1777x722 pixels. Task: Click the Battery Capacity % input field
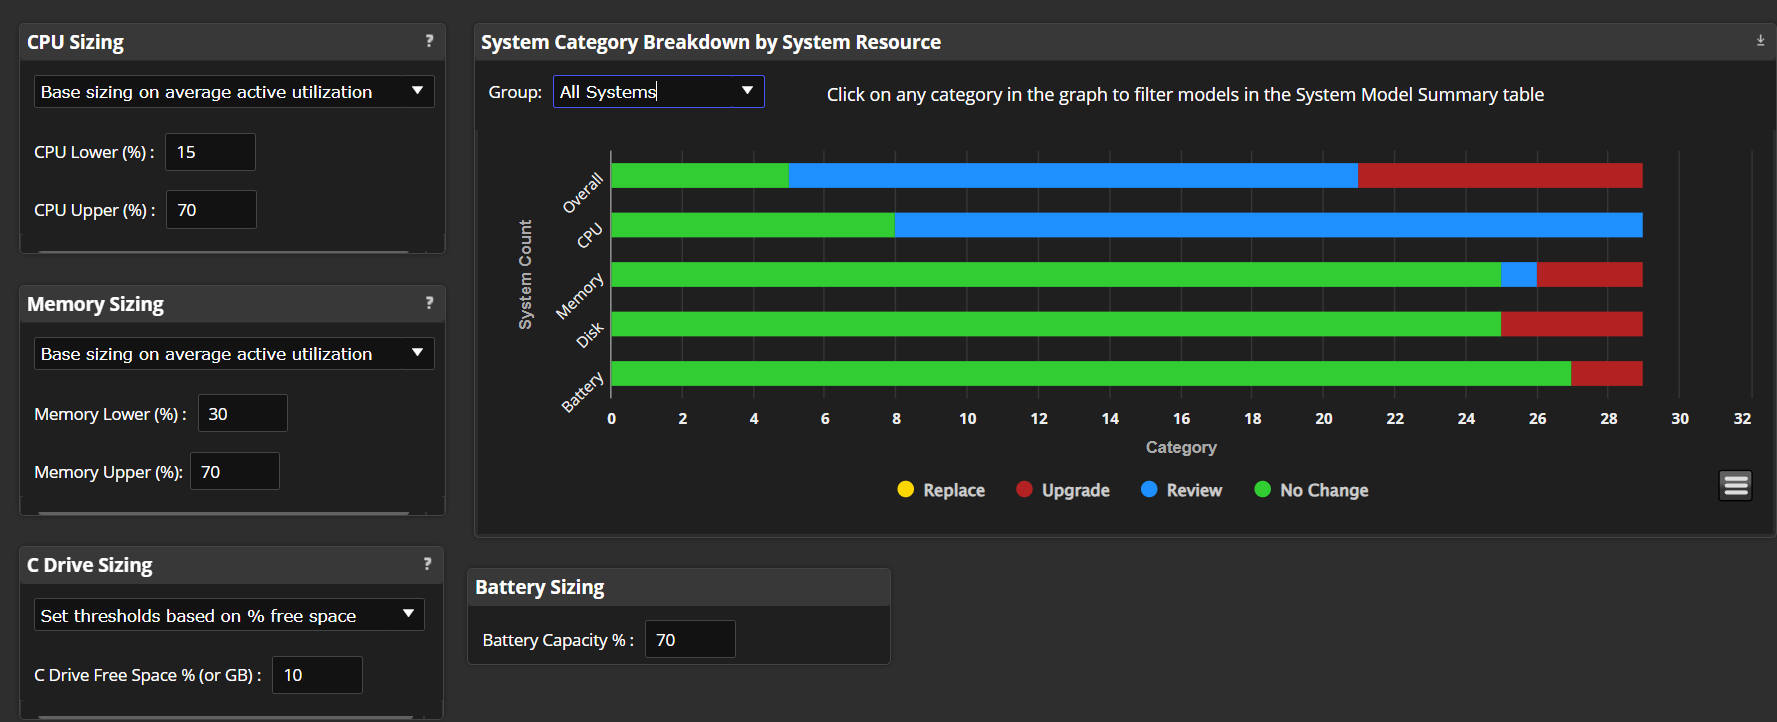[690, 640]
